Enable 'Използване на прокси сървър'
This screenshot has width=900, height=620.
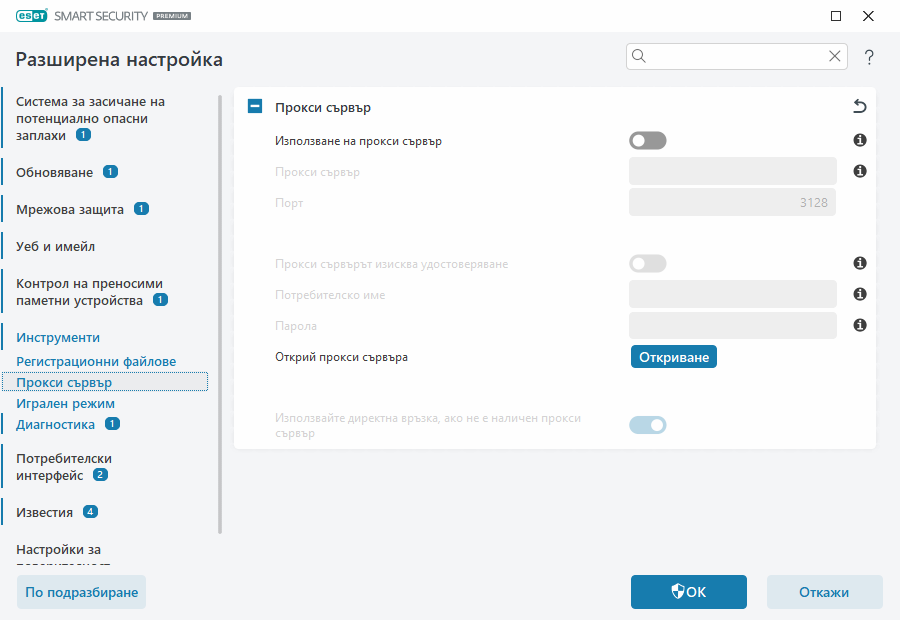pyautogui.click(x=647, y=140)
